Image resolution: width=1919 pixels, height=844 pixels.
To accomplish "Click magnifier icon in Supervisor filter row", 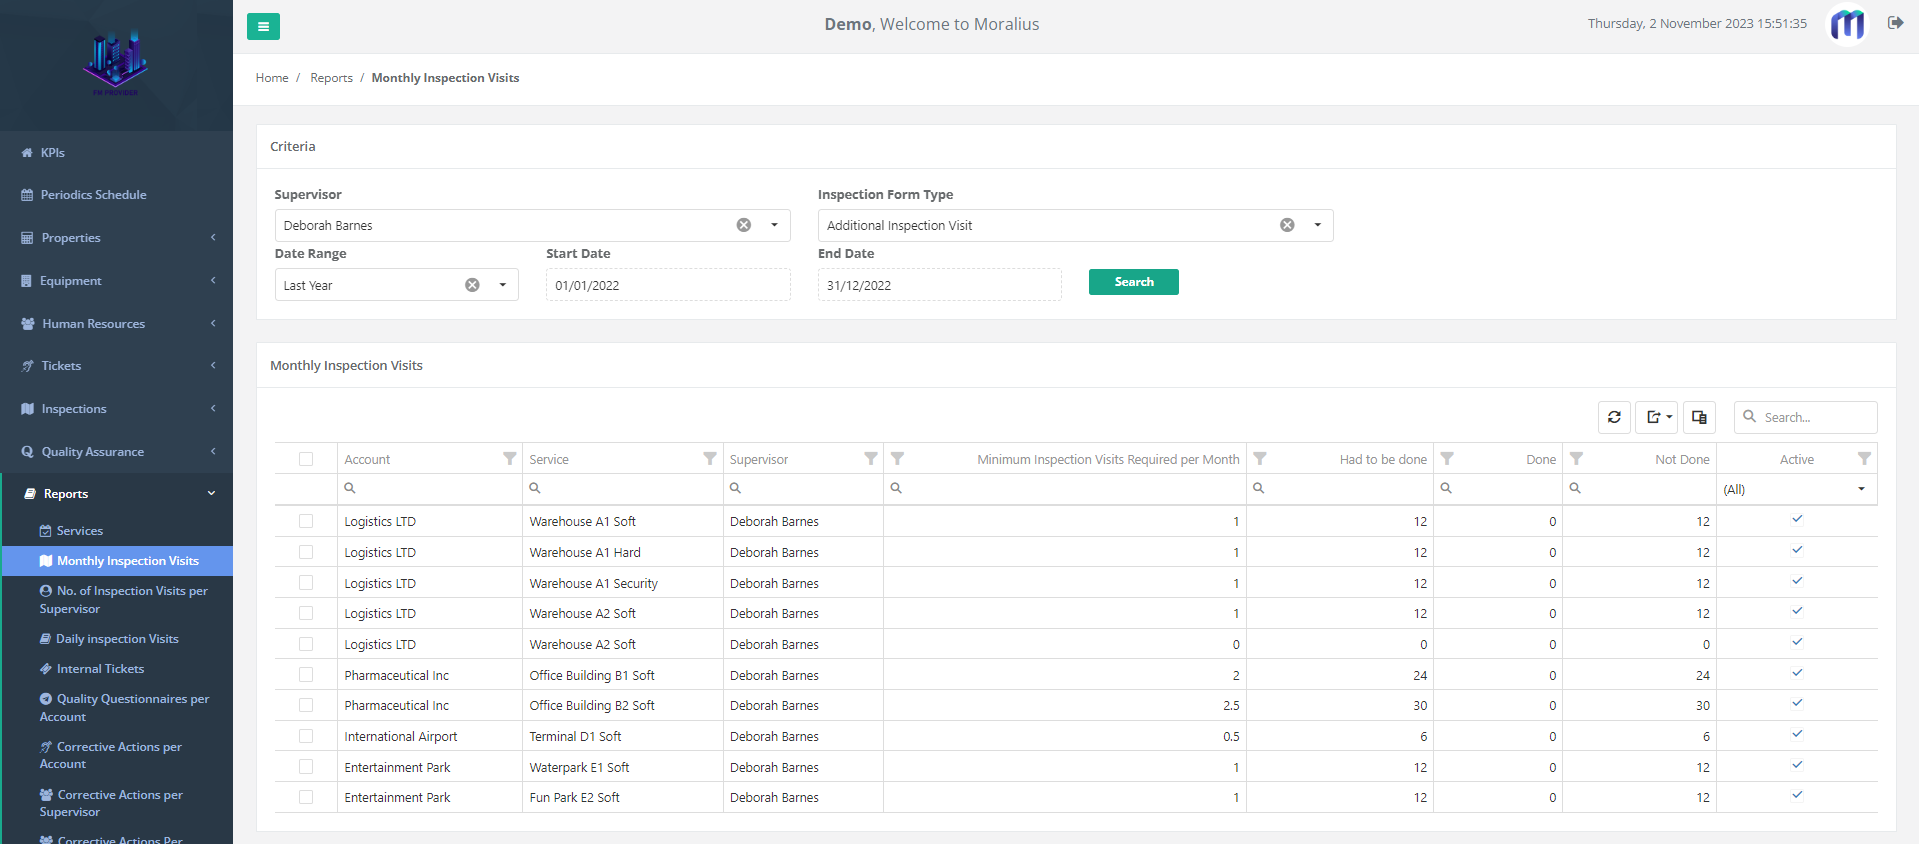I will 735,488.
